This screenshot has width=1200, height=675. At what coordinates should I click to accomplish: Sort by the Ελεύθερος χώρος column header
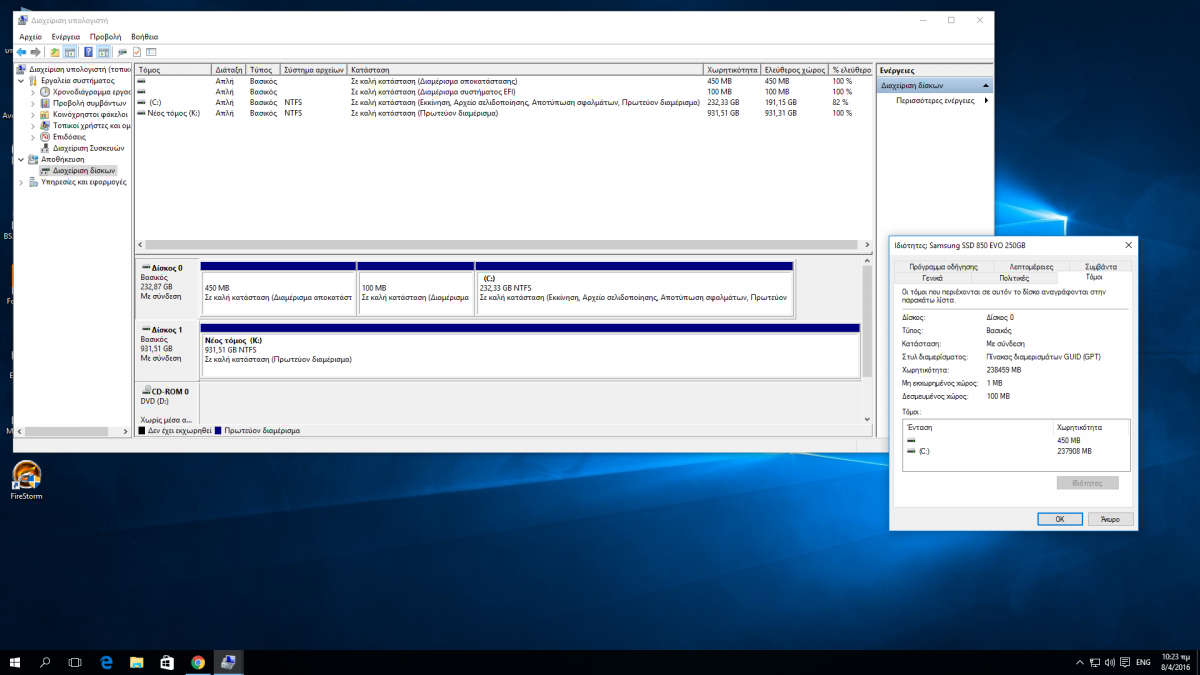pyautogui.click(x=795, y=70)
